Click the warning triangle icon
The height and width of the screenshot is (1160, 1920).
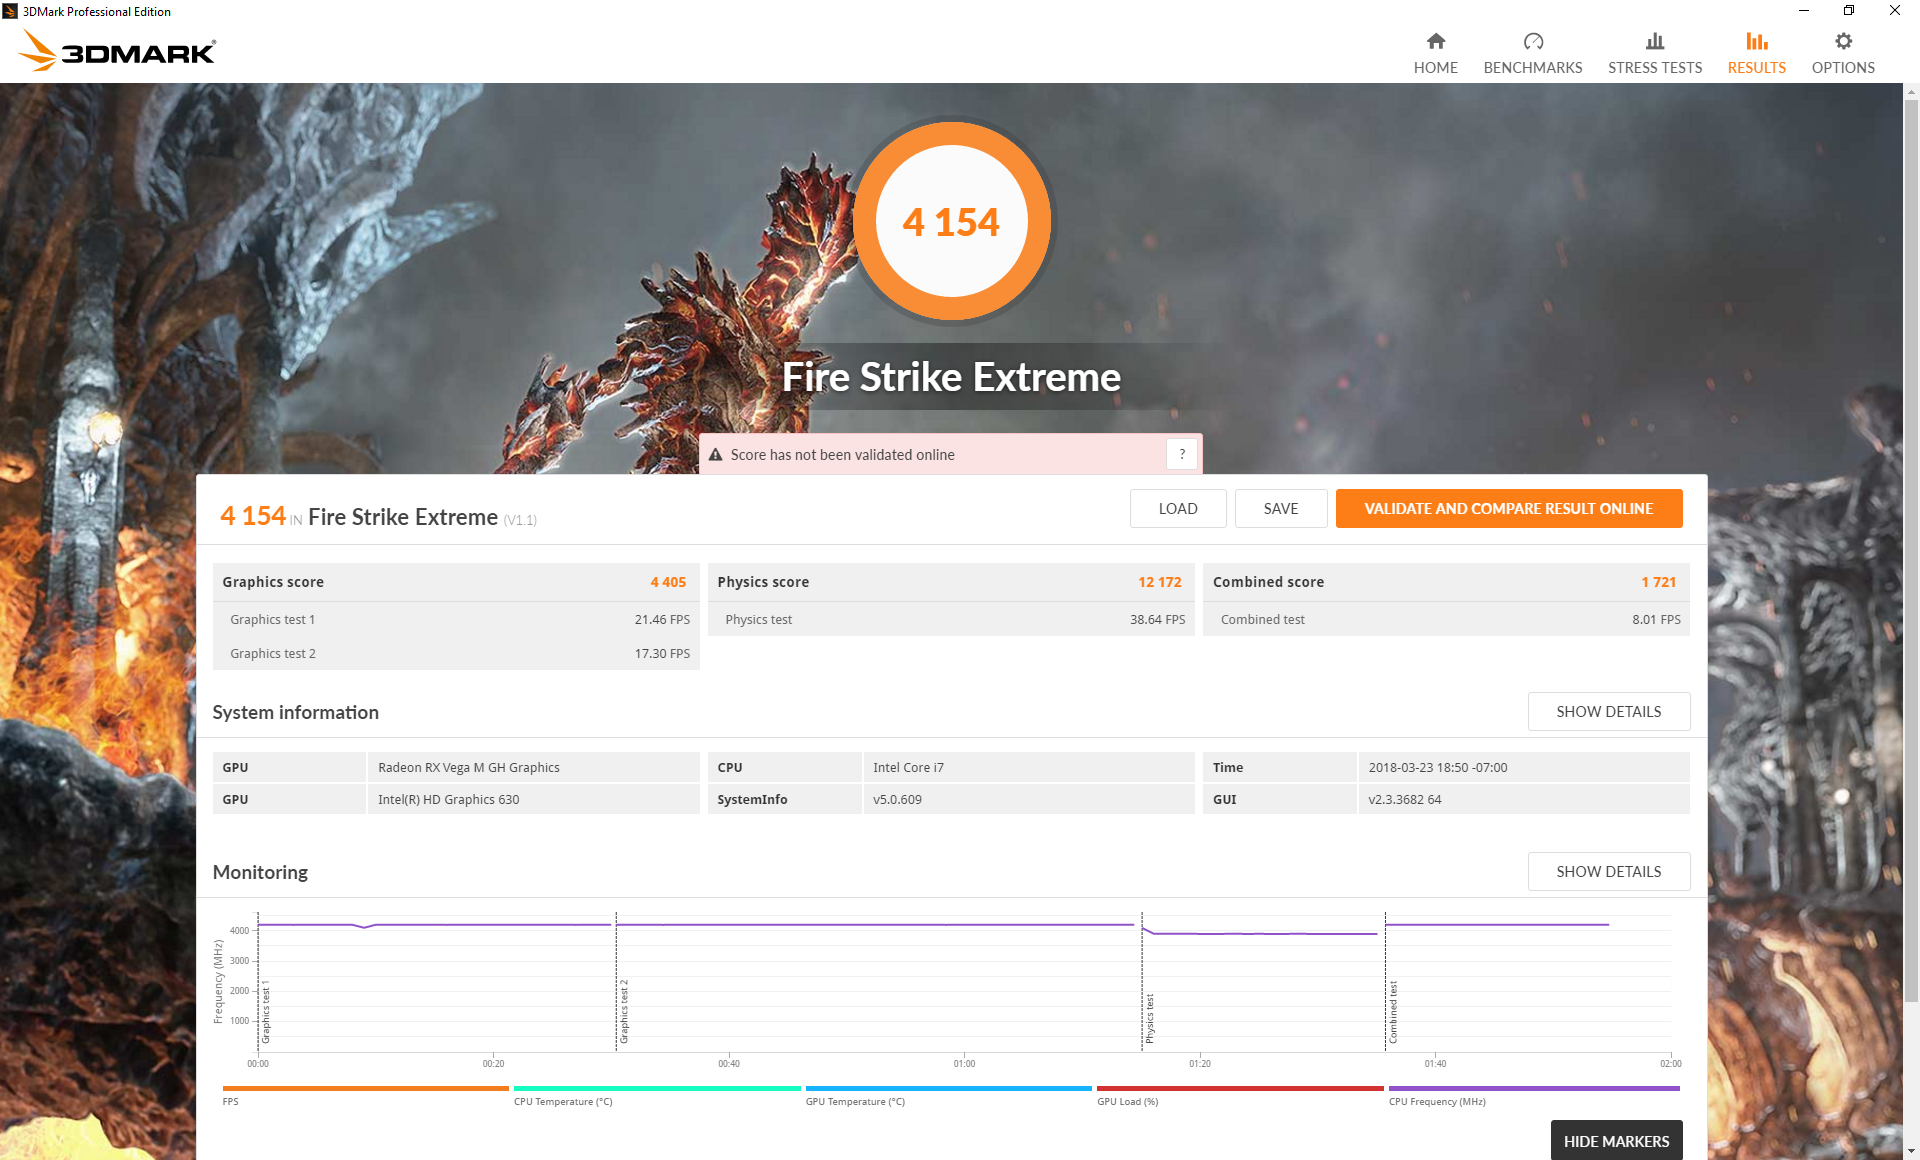coord(716,455)
